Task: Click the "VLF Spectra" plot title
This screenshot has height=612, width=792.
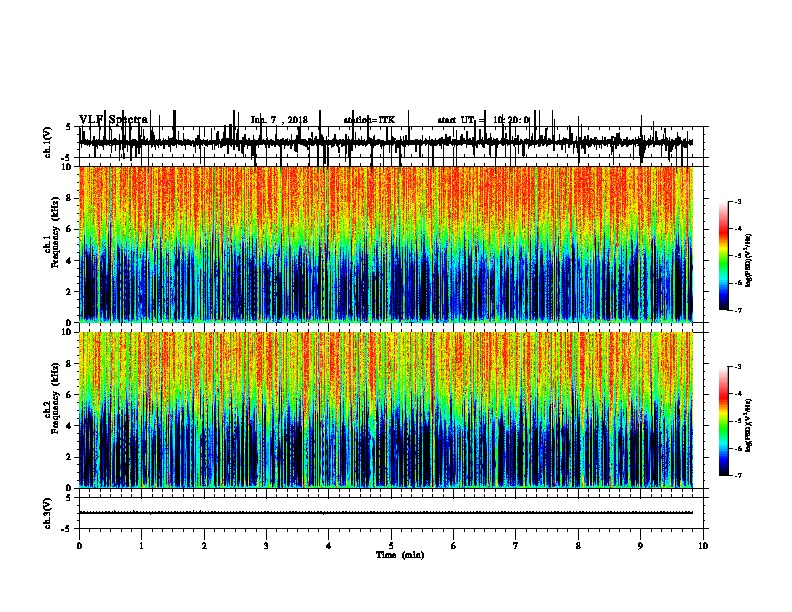Action: pyautogui.click(x=113, y=120)
